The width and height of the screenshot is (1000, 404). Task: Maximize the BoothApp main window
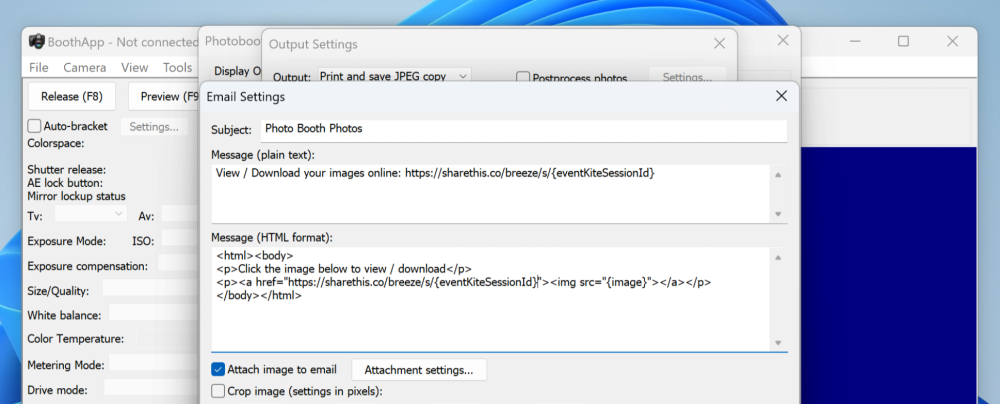(903, 41)
